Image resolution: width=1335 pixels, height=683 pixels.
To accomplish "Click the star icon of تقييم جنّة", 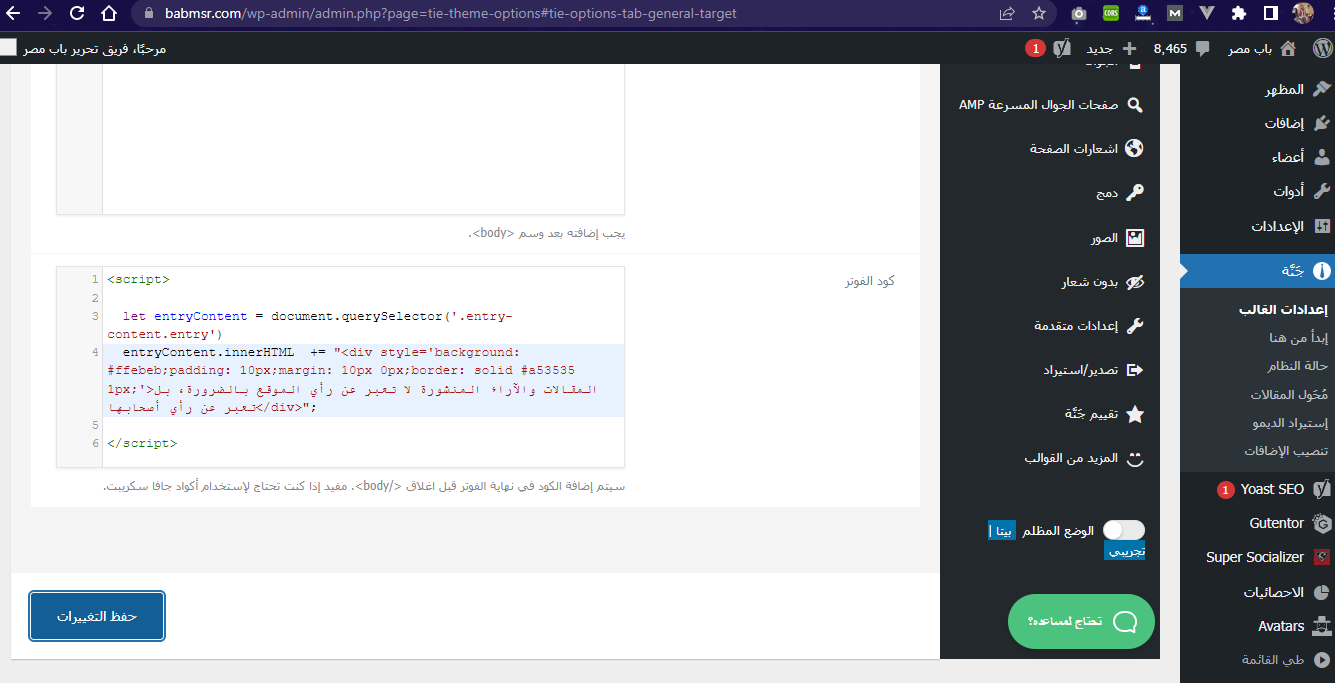I will click(1135, 414).
